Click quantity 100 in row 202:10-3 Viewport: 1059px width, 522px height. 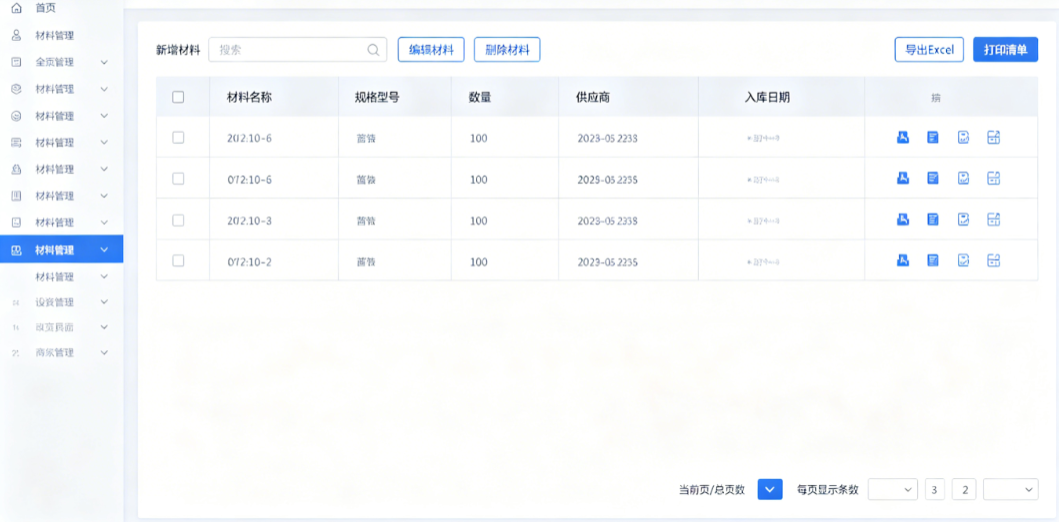point(479,221)
